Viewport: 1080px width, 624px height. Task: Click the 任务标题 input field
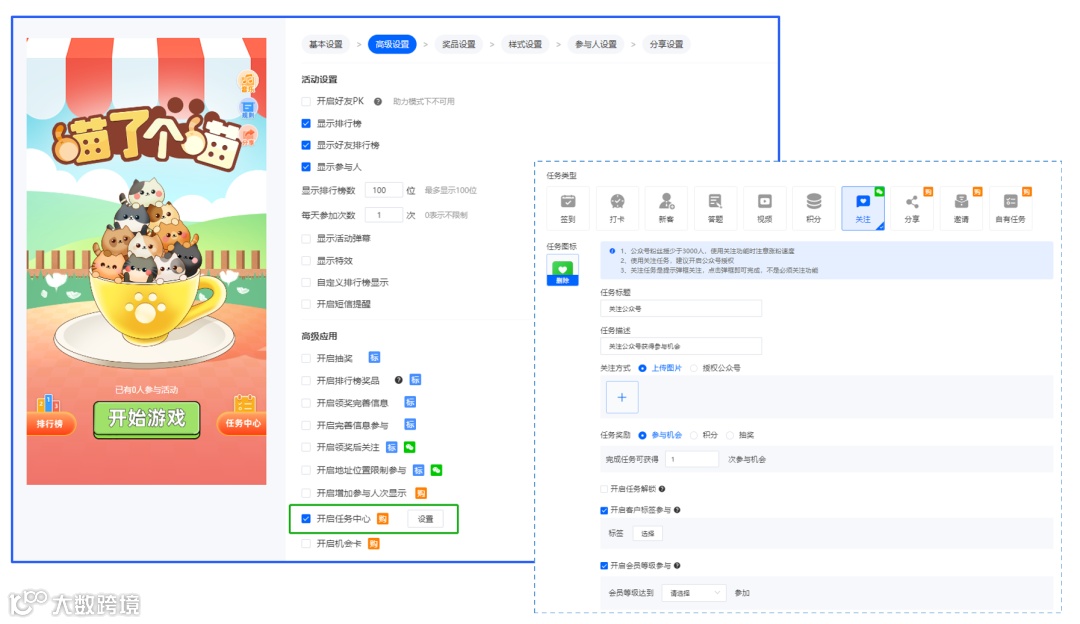click(681, 309)
